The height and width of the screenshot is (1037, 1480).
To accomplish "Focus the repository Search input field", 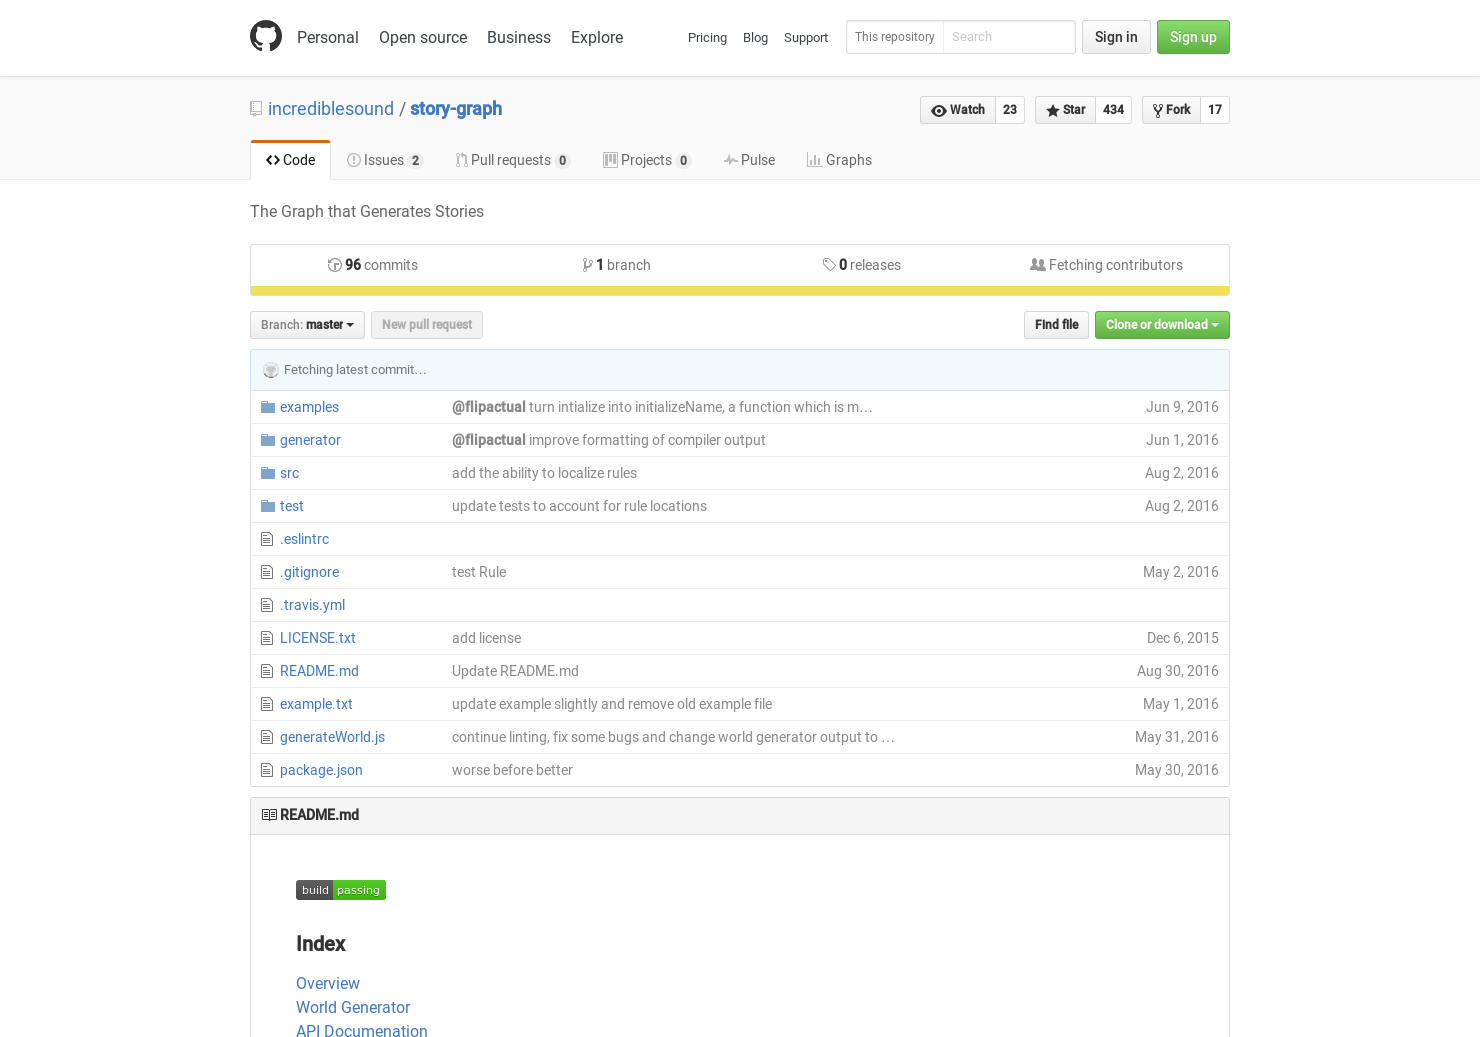I will click(1009, 37).
